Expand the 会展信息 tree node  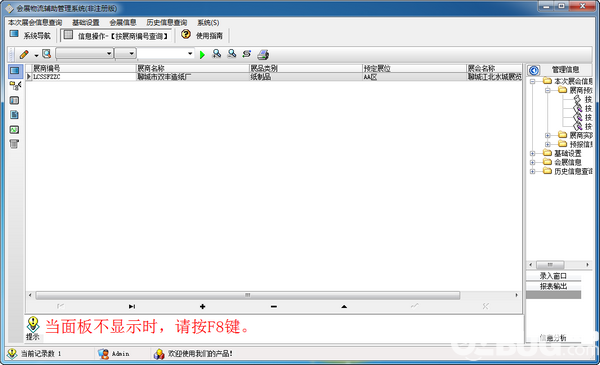pyautogui.click(x=532, y=162)
